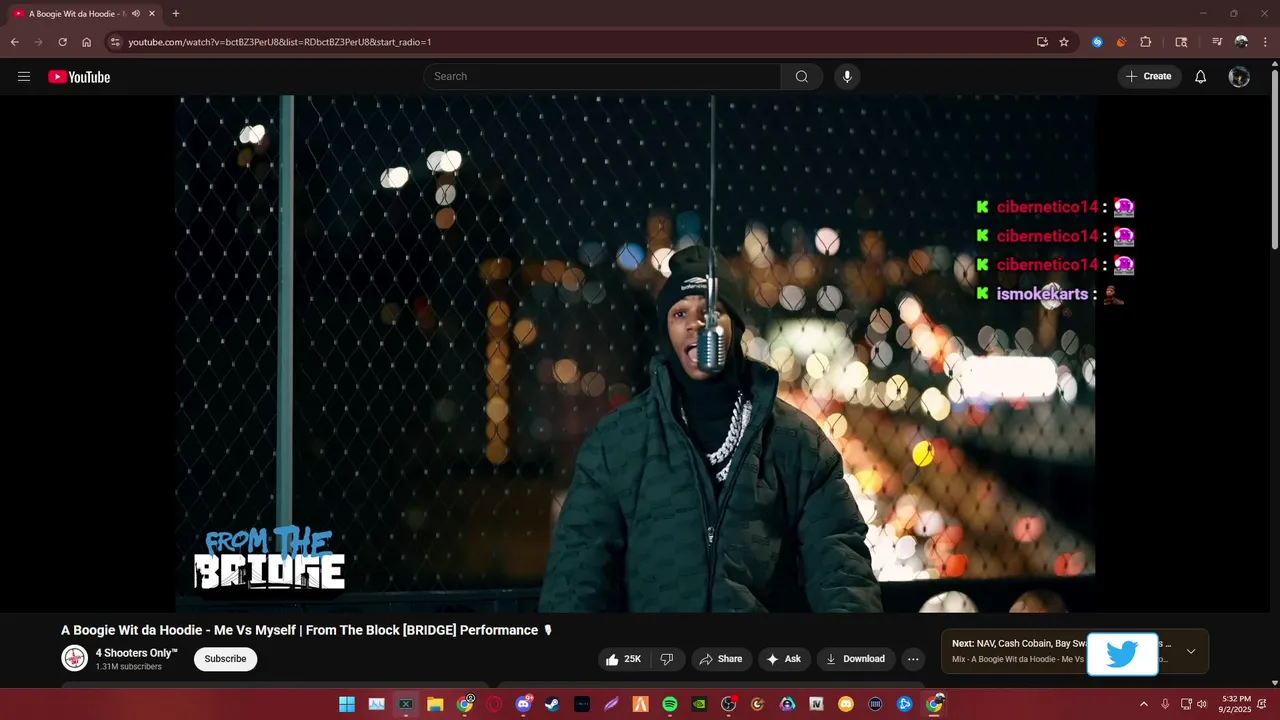Dislike the A Boogie video
This screenshot has width=1280, height=720.
coord(666,659)
